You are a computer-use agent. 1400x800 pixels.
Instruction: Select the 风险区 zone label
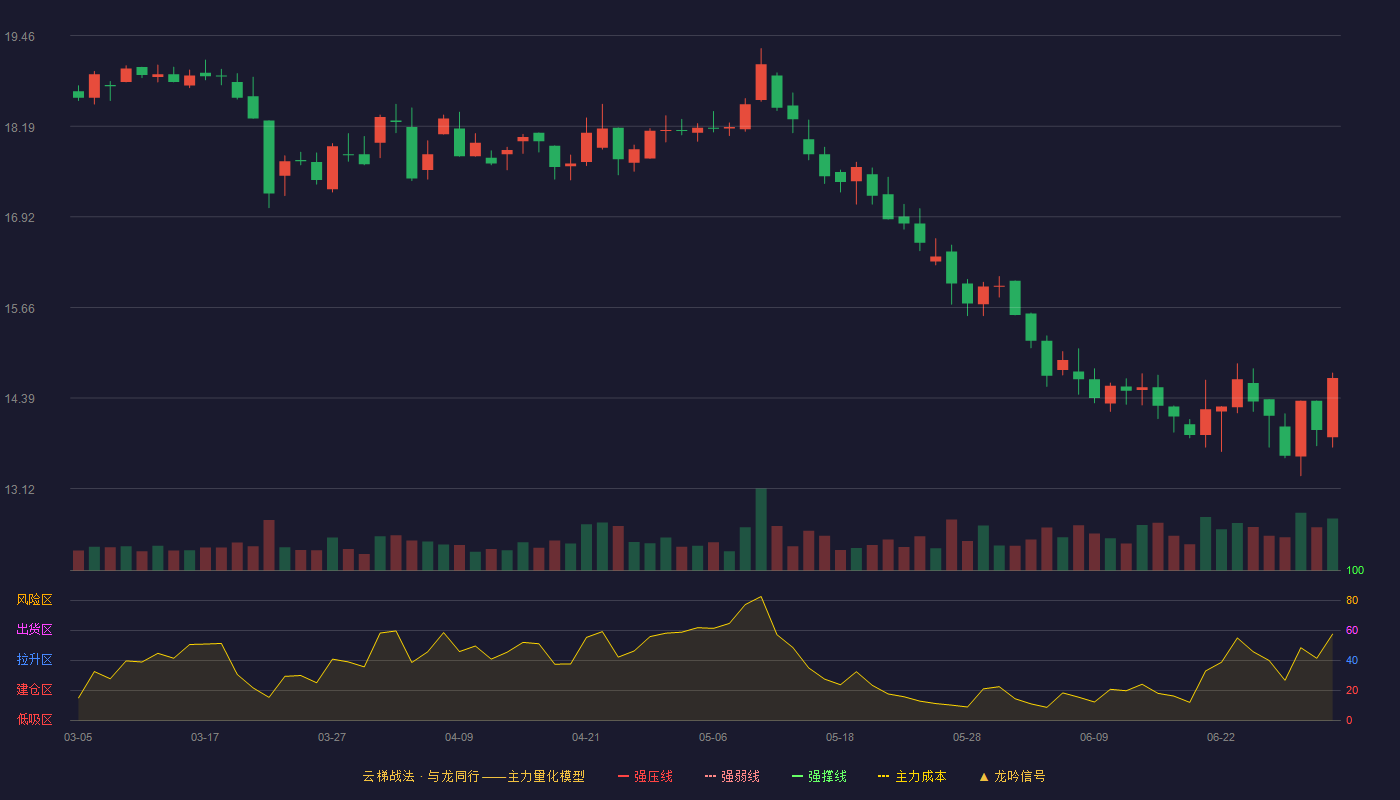(34, 600)
